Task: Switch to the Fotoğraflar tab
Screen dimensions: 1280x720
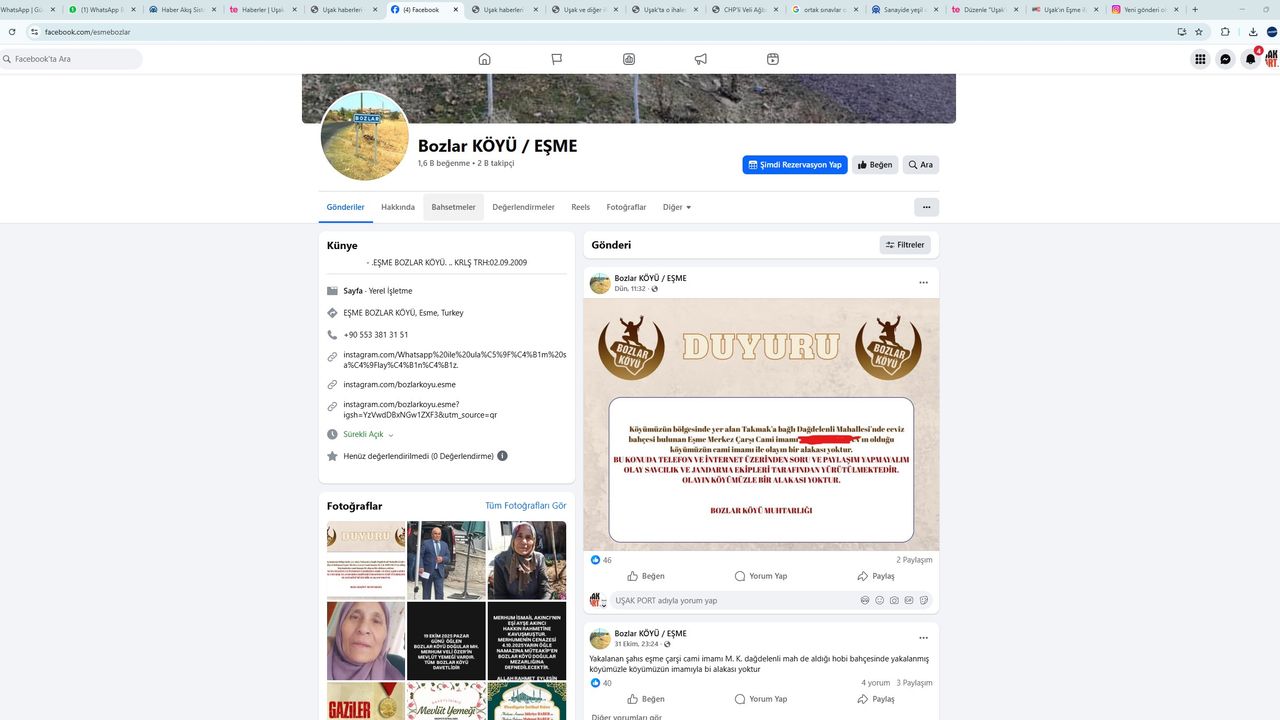Action: pos(626,207)
